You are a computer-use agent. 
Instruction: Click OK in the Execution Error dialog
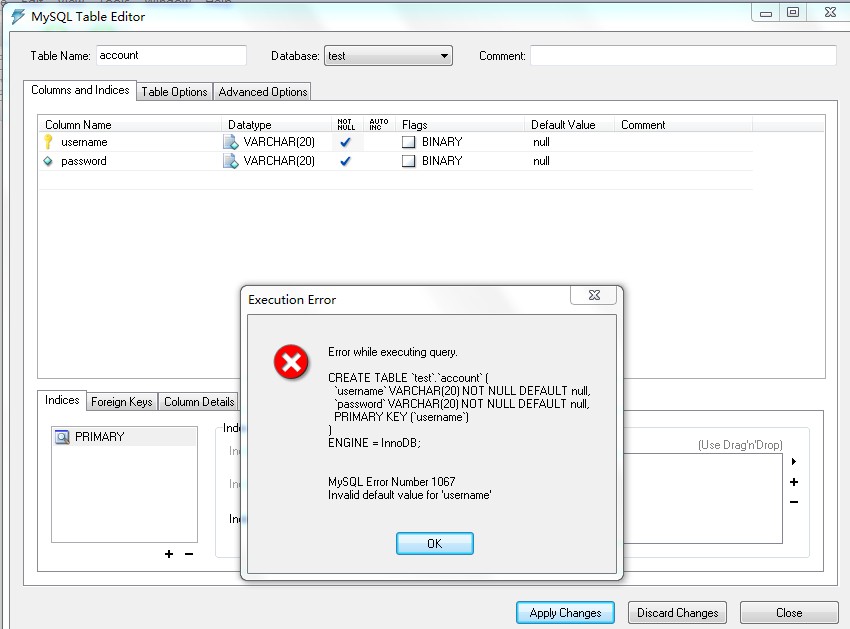[435, 543]
